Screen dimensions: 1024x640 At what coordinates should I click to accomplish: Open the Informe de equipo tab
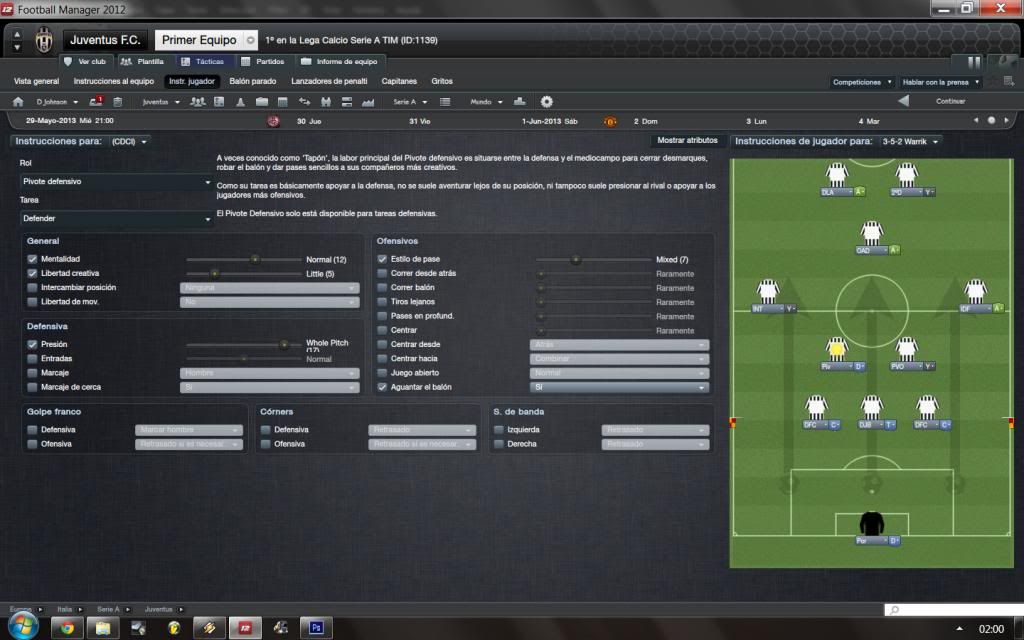click(340, 61)
